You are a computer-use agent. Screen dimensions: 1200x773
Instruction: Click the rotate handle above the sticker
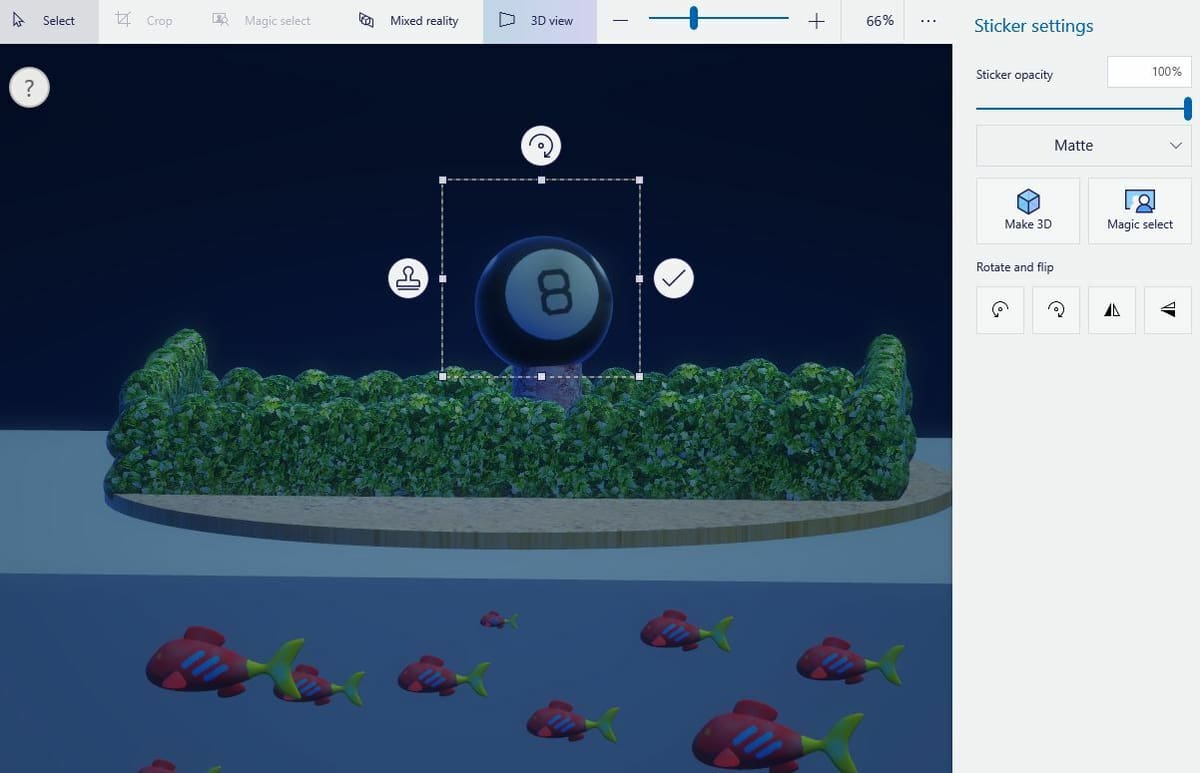(541, 146)
